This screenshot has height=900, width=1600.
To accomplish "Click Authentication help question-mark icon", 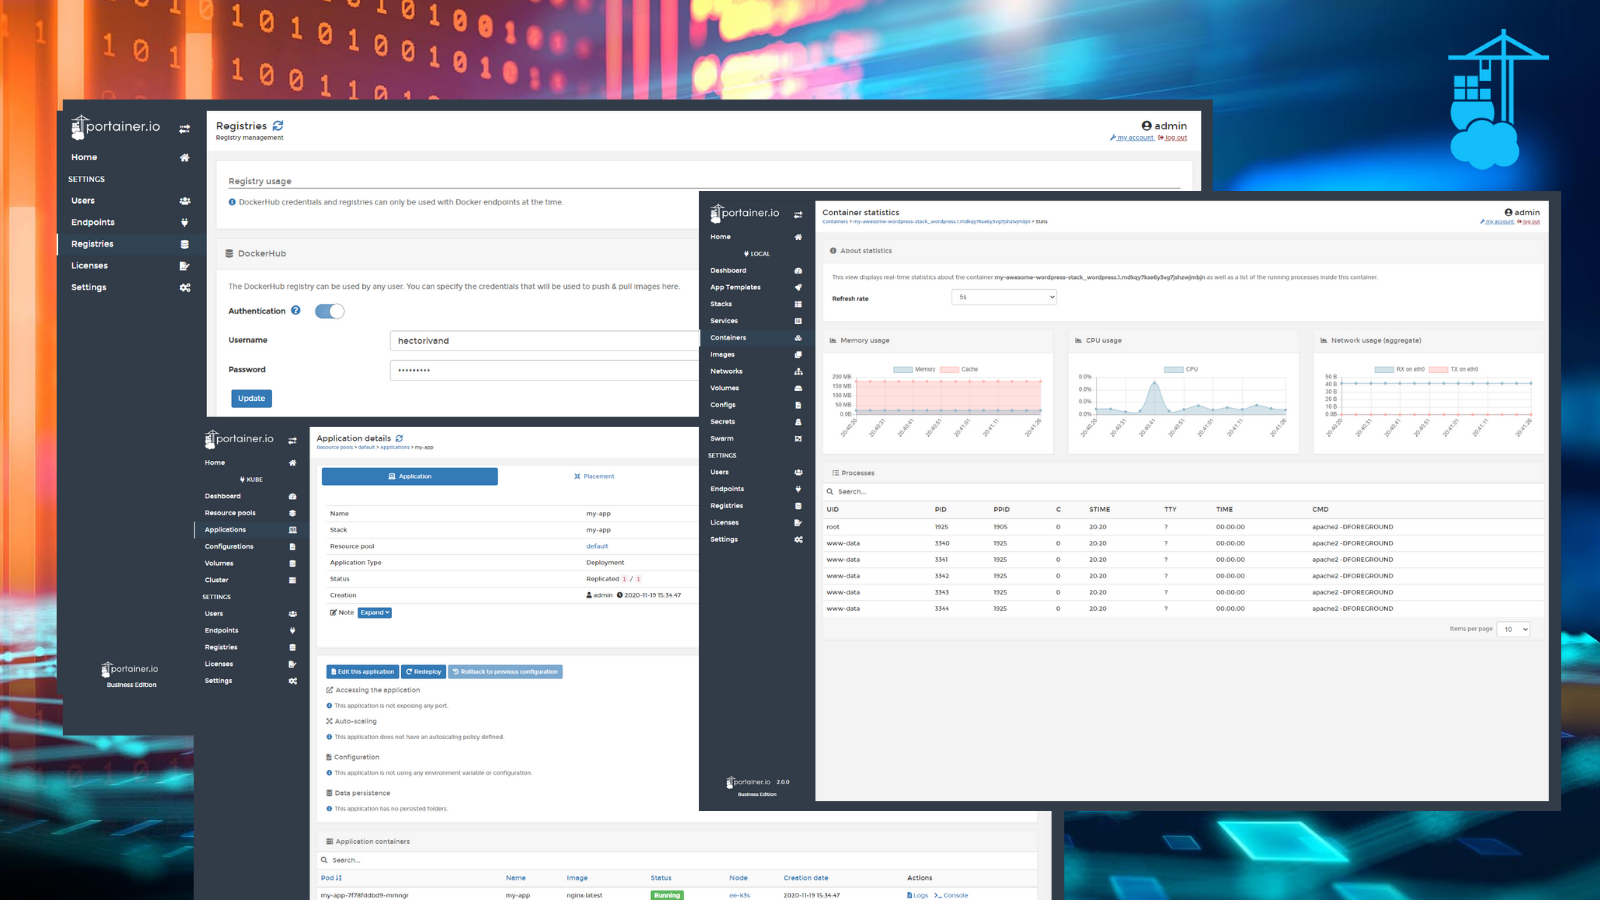I will [x=296, y=310].
